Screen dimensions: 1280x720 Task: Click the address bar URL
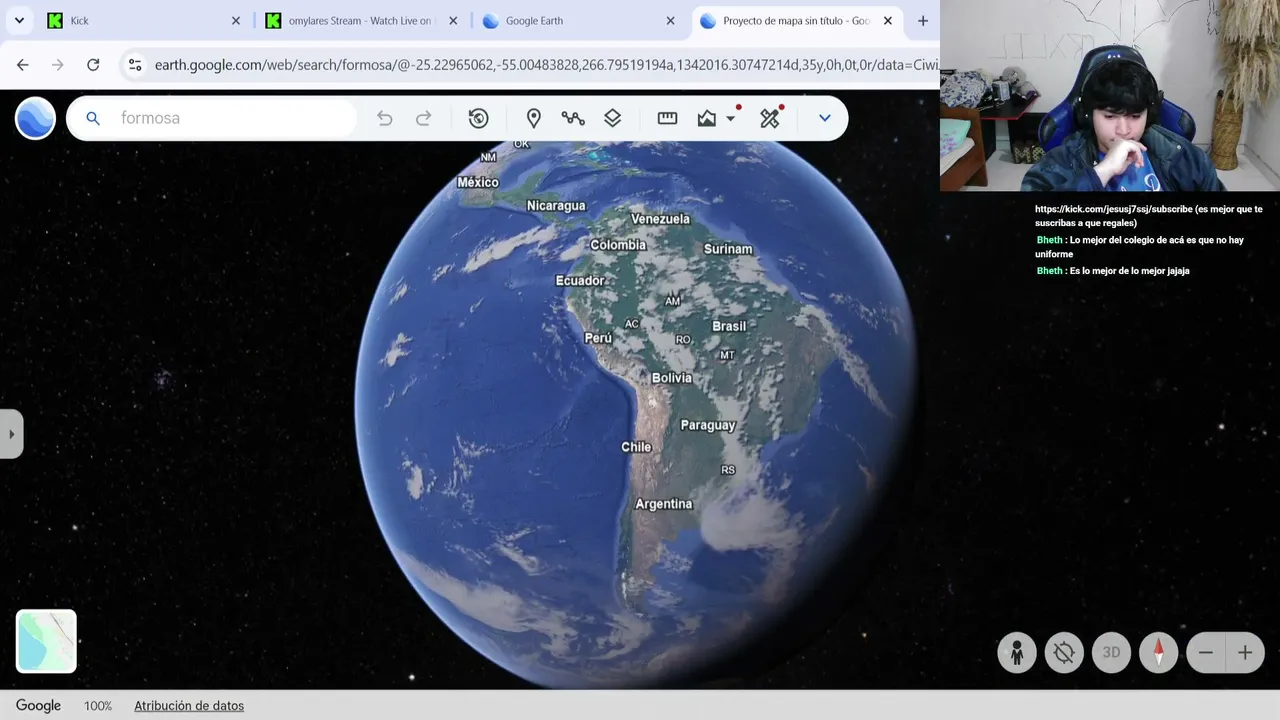tap(546, 65)
